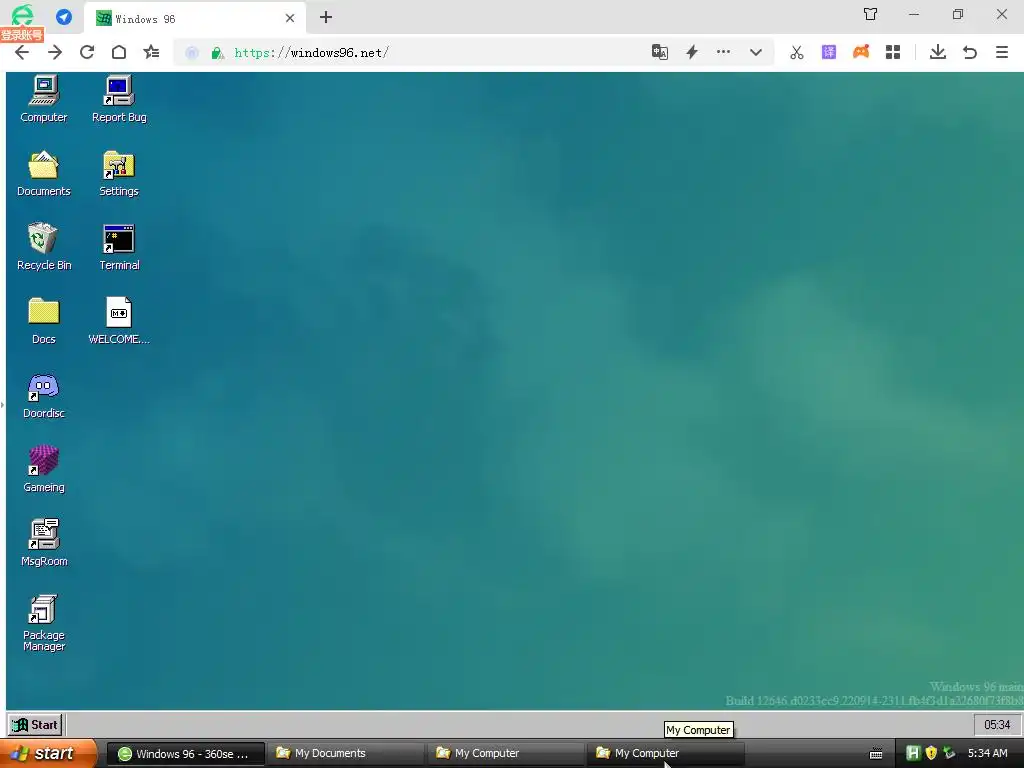The height and width of the screenshot is (768, 1024).
Task: Click the XP start button
Action: click(48, 753)
